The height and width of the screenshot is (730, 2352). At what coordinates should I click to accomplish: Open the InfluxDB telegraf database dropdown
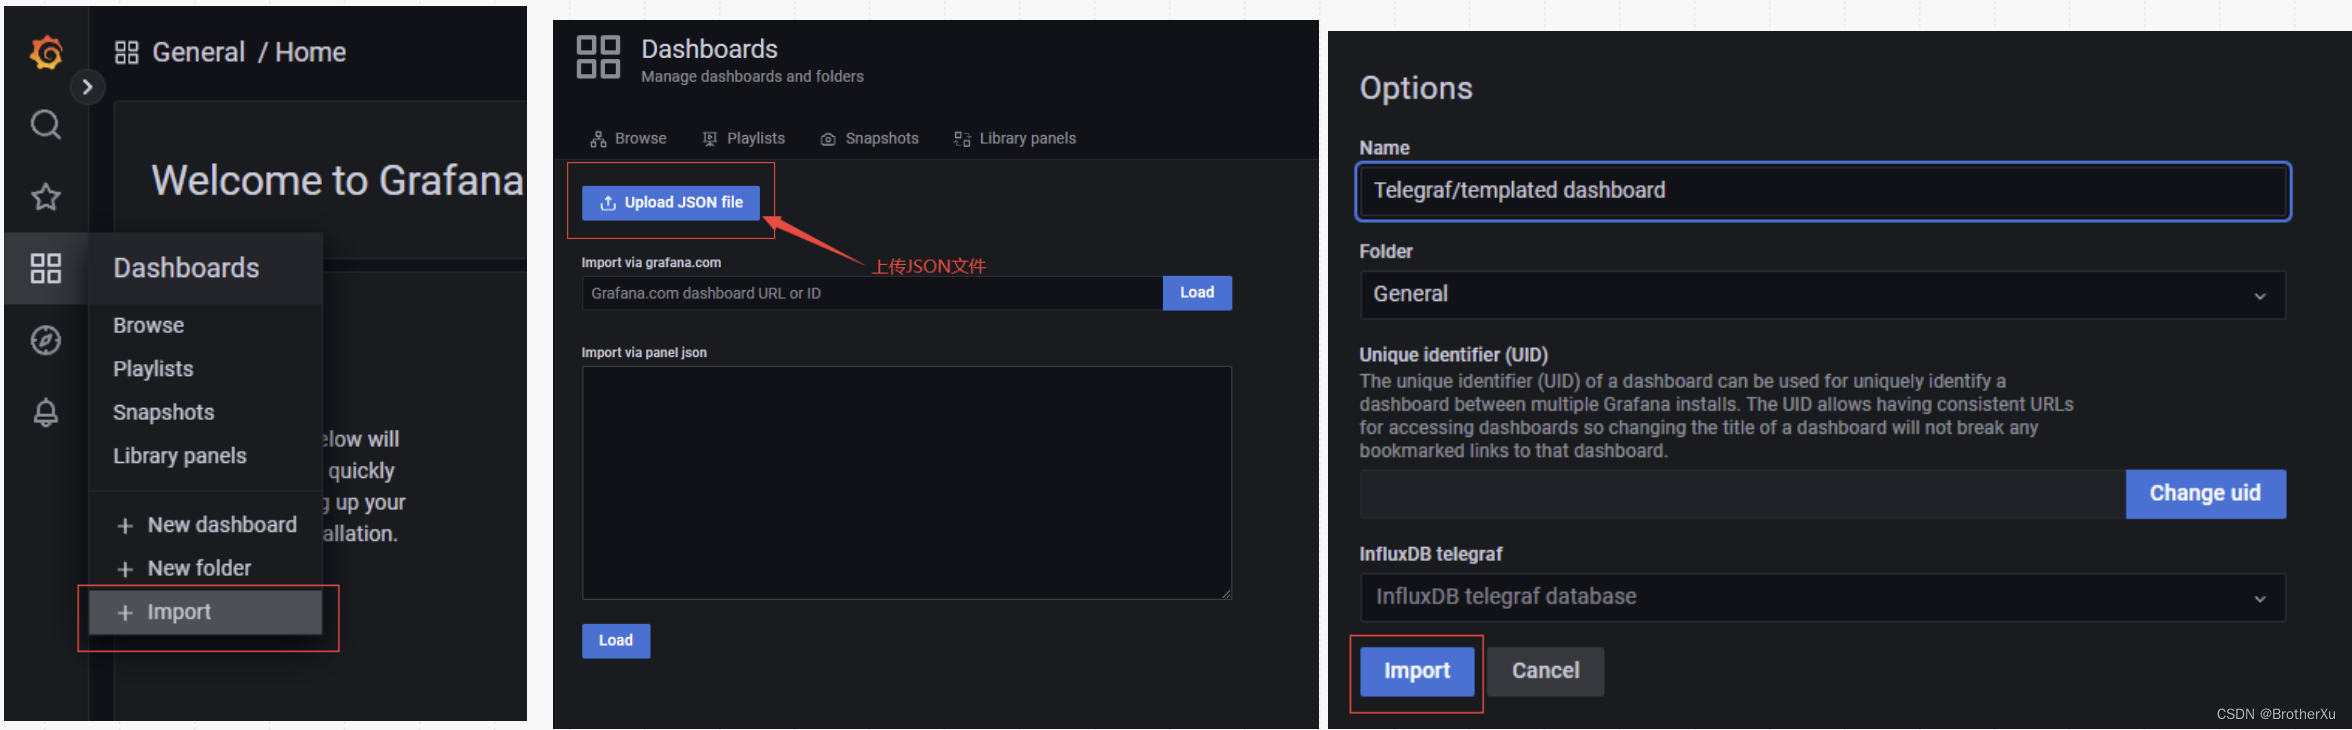tap(1823, 598)
